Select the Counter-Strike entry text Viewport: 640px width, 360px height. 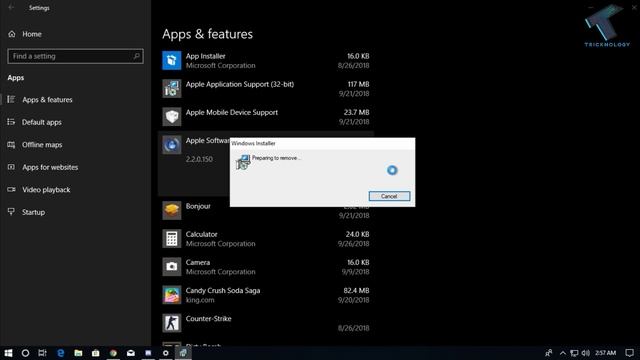208,318
